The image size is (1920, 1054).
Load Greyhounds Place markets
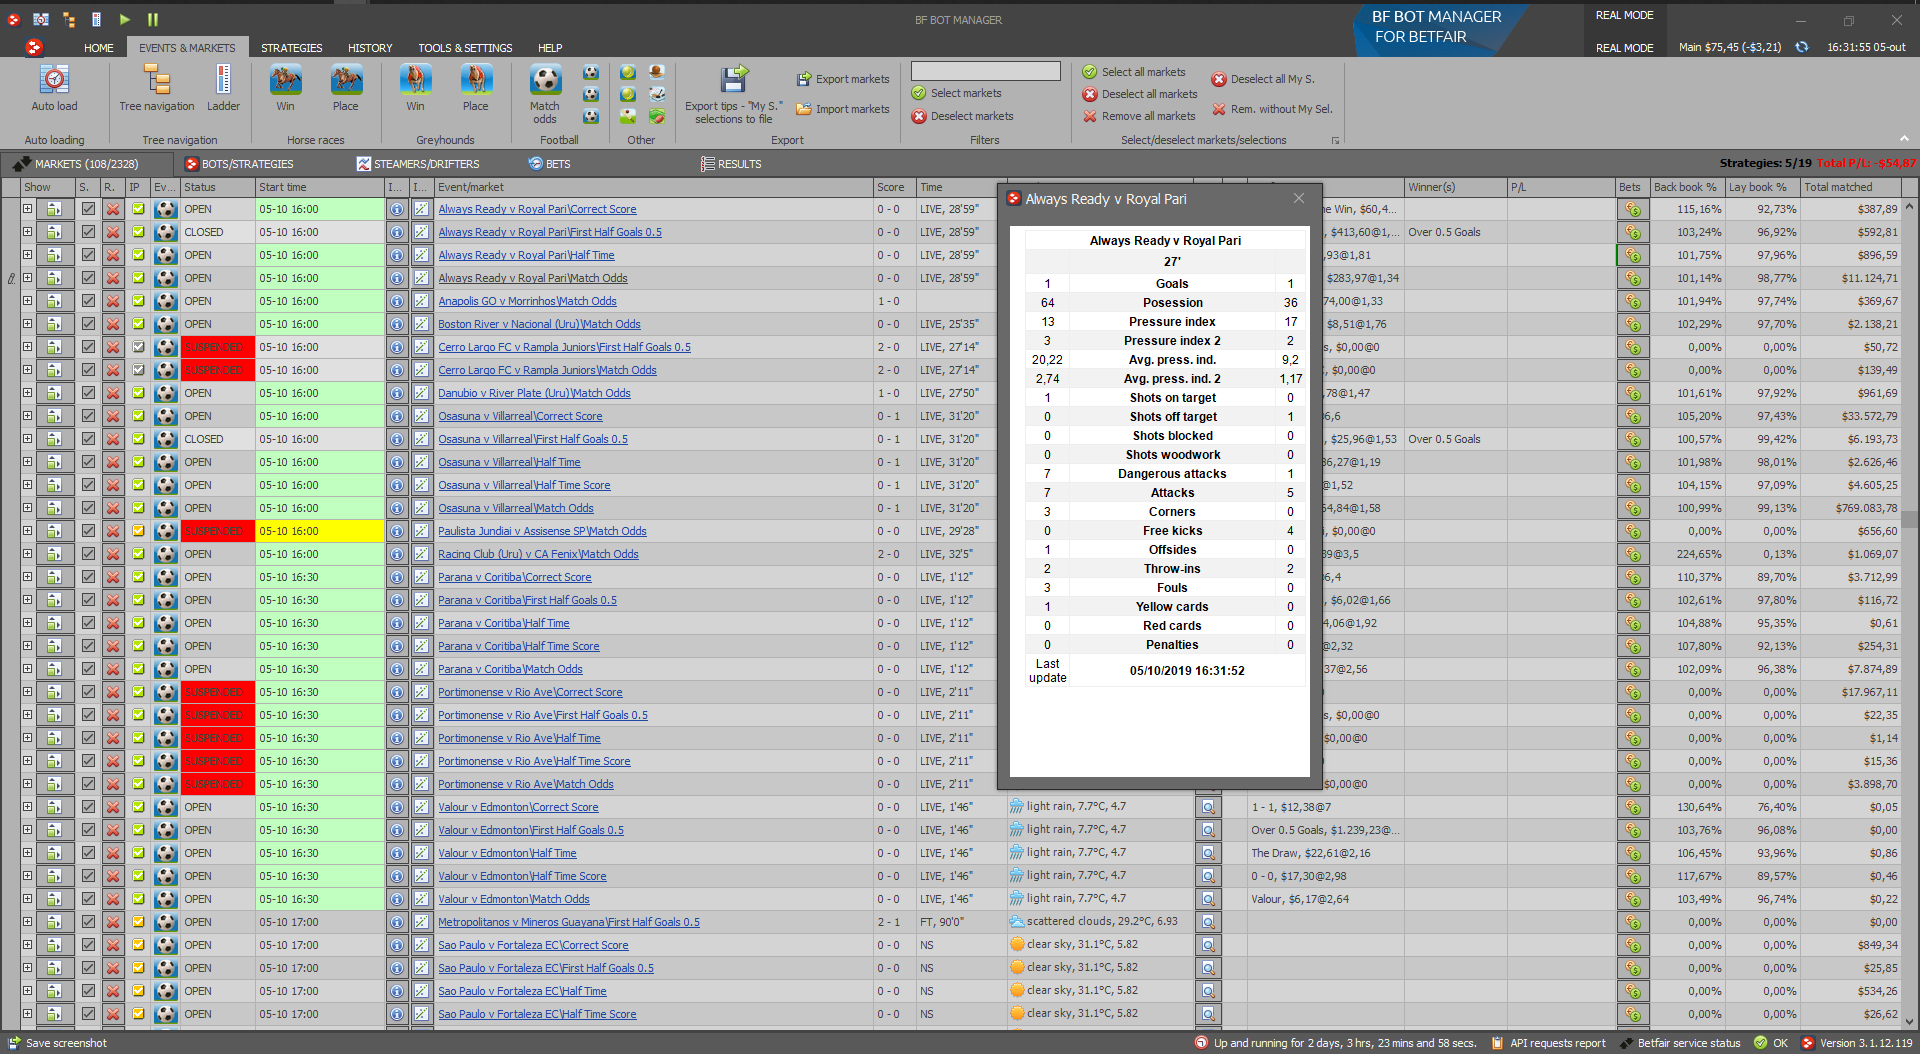point(476,80)
